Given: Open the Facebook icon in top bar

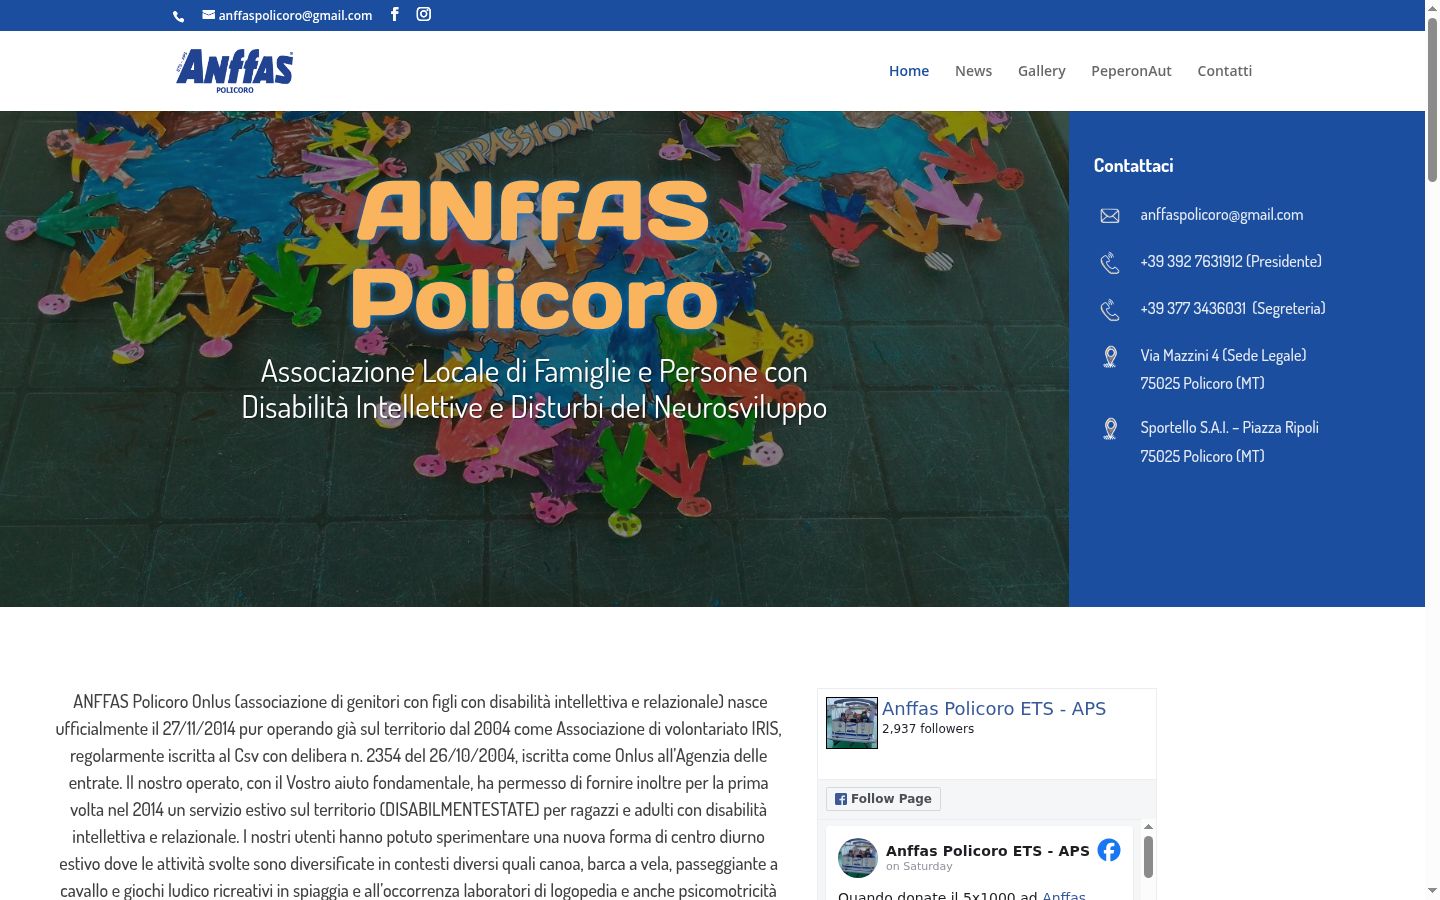Looking at the screenshot, I should [395, 14].
